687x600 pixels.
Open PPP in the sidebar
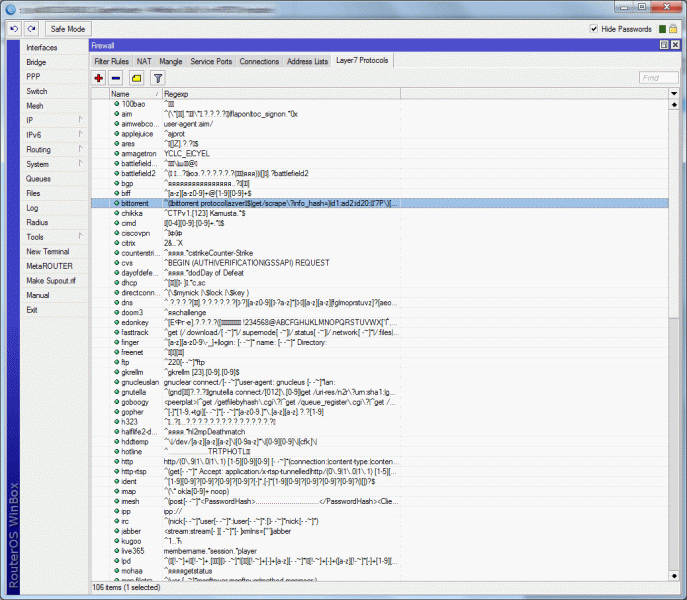pos(33,77)
